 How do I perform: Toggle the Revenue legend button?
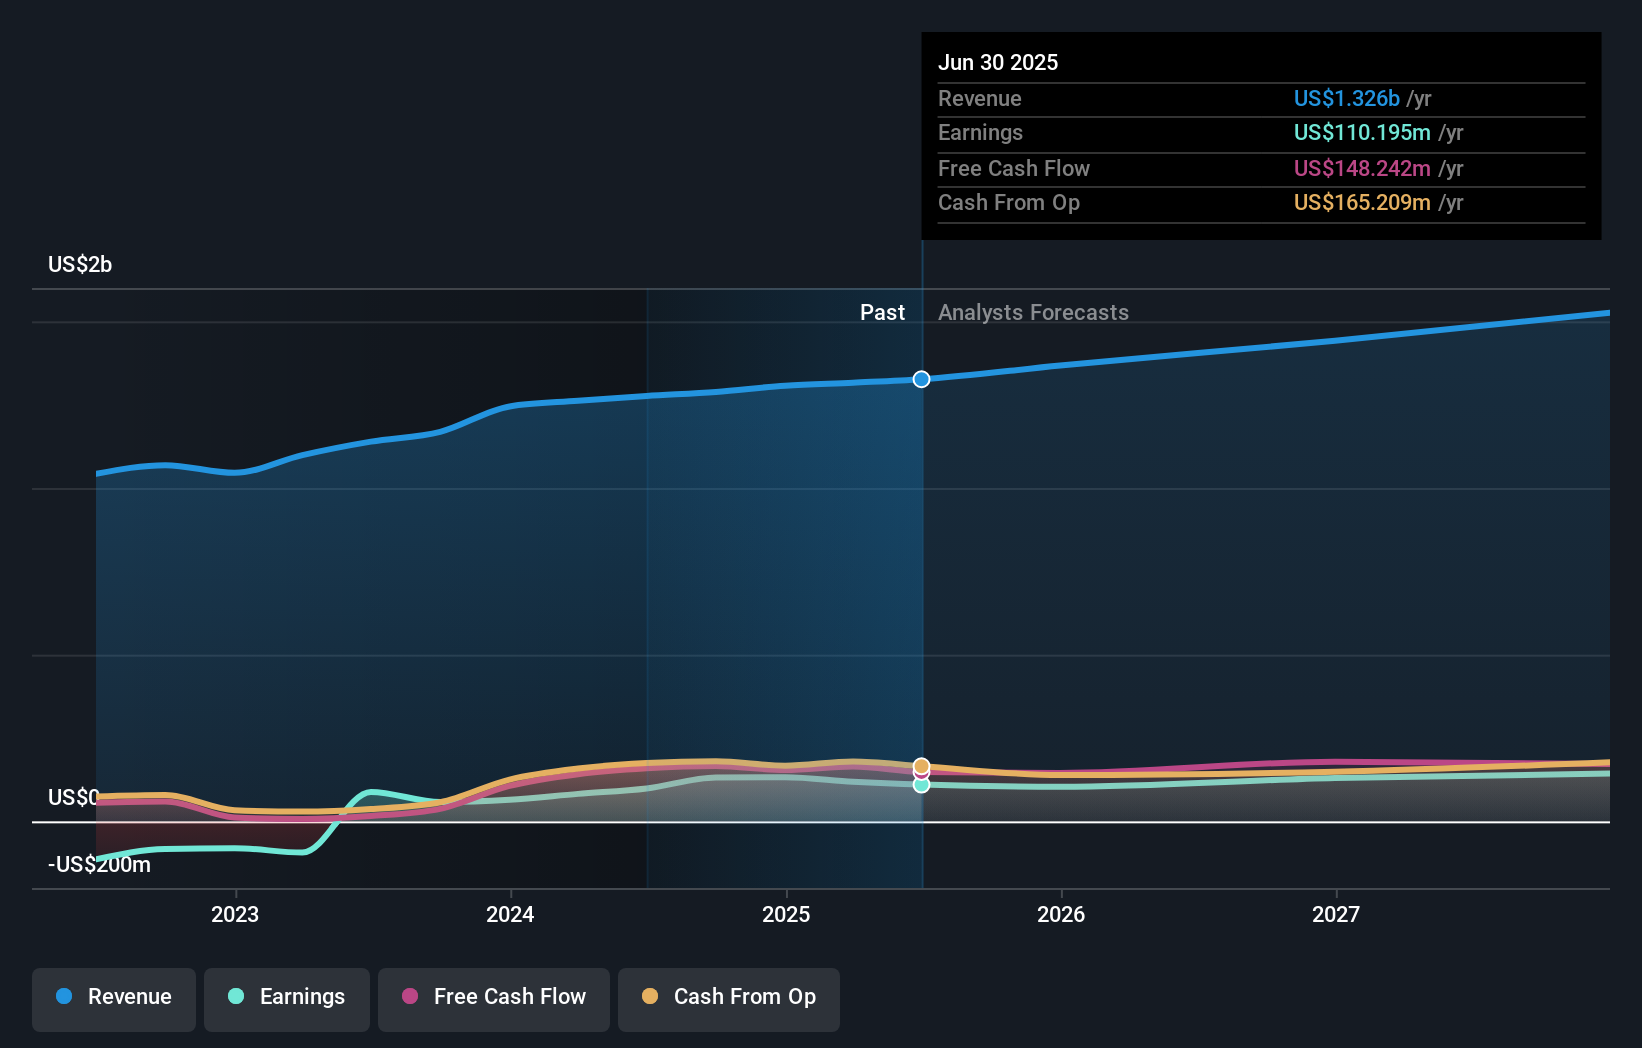click(114, 999)
